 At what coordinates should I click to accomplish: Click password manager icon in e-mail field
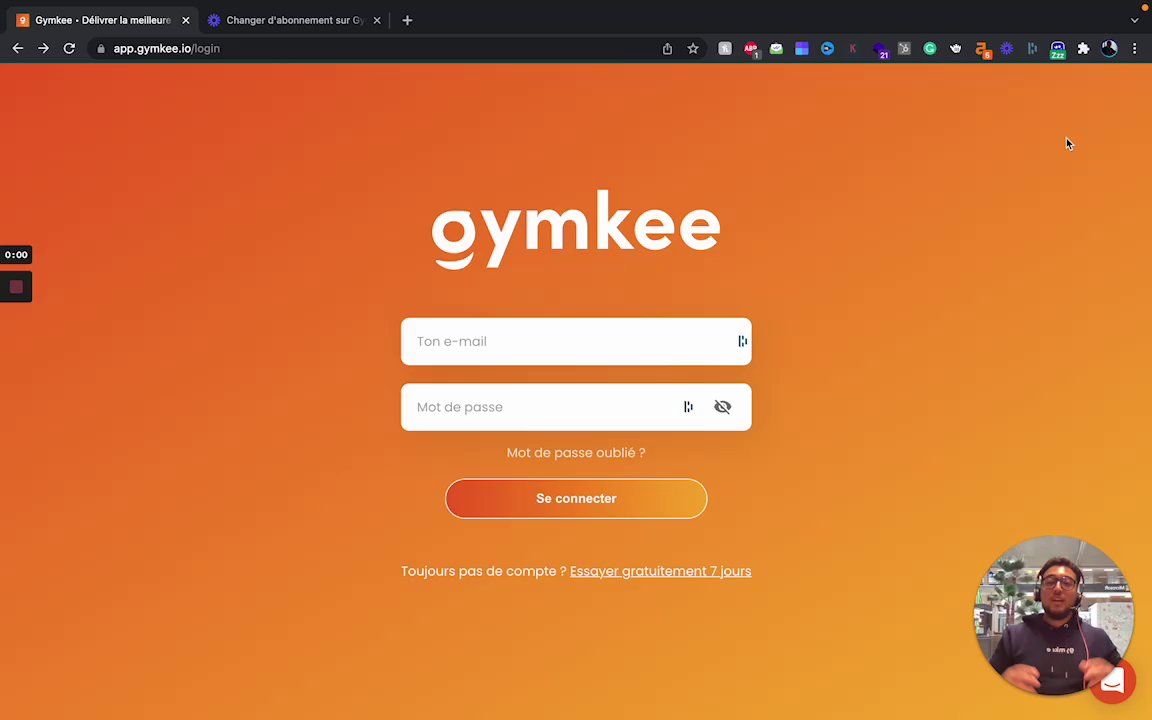(742, 341)
